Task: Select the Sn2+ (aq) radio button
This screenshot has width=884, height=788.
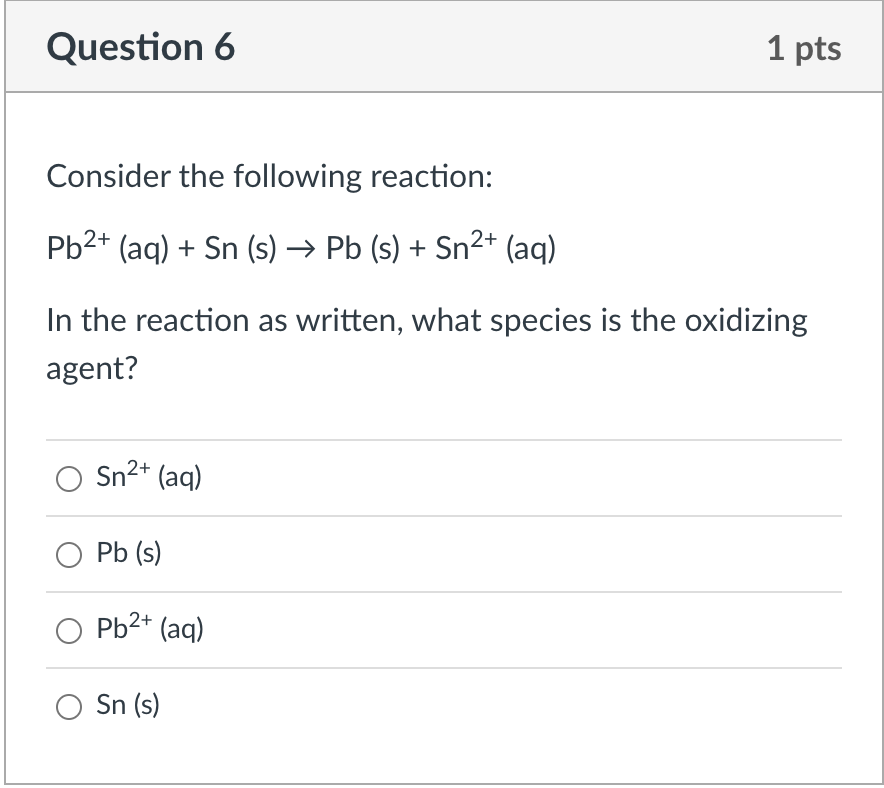Action: click(69, 479)
